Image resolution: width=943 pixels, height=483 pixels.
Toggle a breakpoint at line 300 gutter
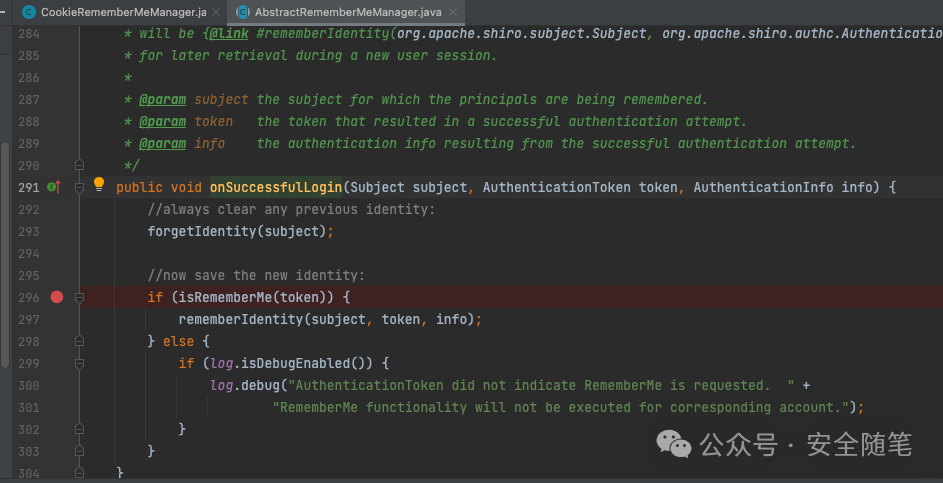(x=57, y=385)
